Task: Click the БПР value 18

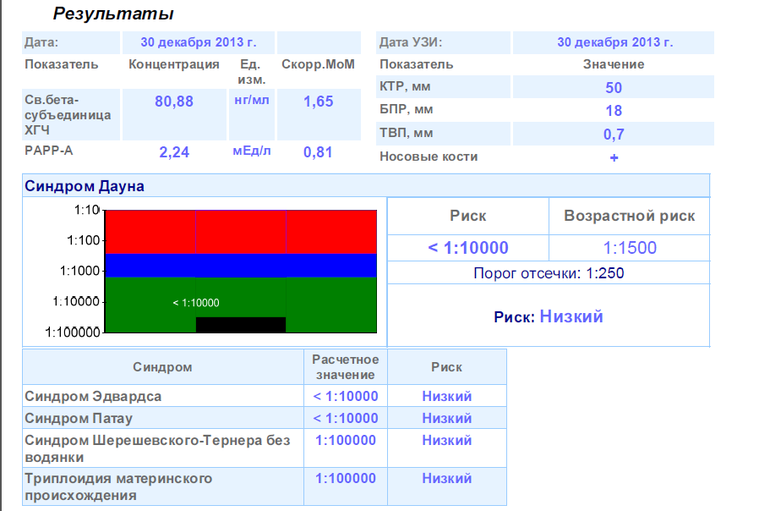Action: coord(613,110)
